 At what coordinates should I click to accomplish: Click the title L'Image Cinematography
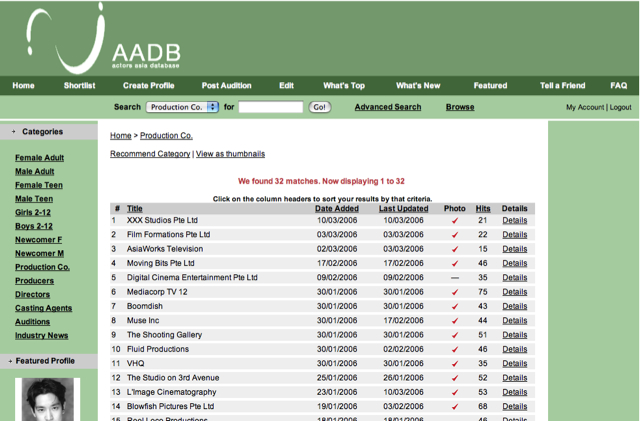point(171,392)
